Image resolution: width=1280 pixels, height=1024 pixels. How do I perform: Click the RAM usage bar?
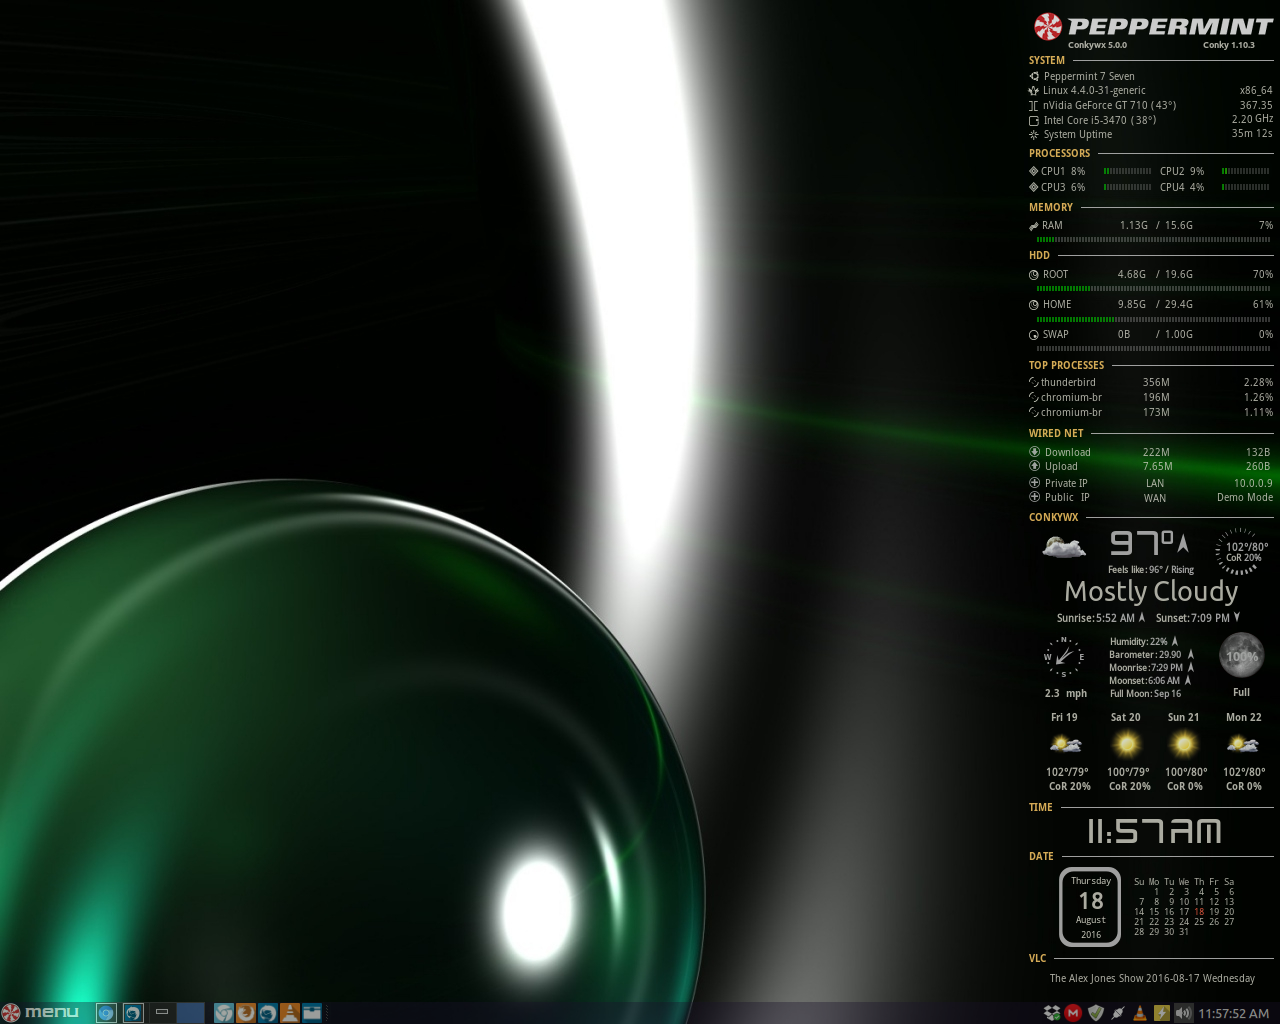[1154, 240]
